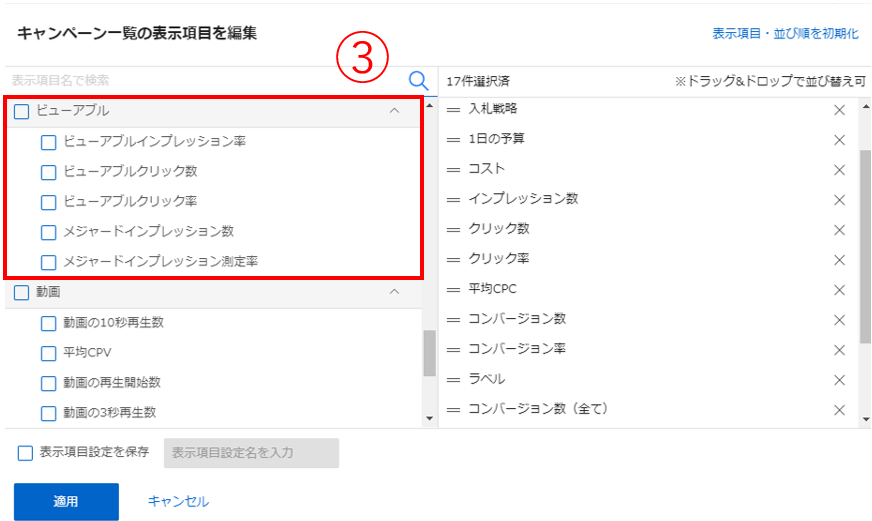Select the 動画 group checkbox
Screen dimensions: 872x521
point(22,293)
